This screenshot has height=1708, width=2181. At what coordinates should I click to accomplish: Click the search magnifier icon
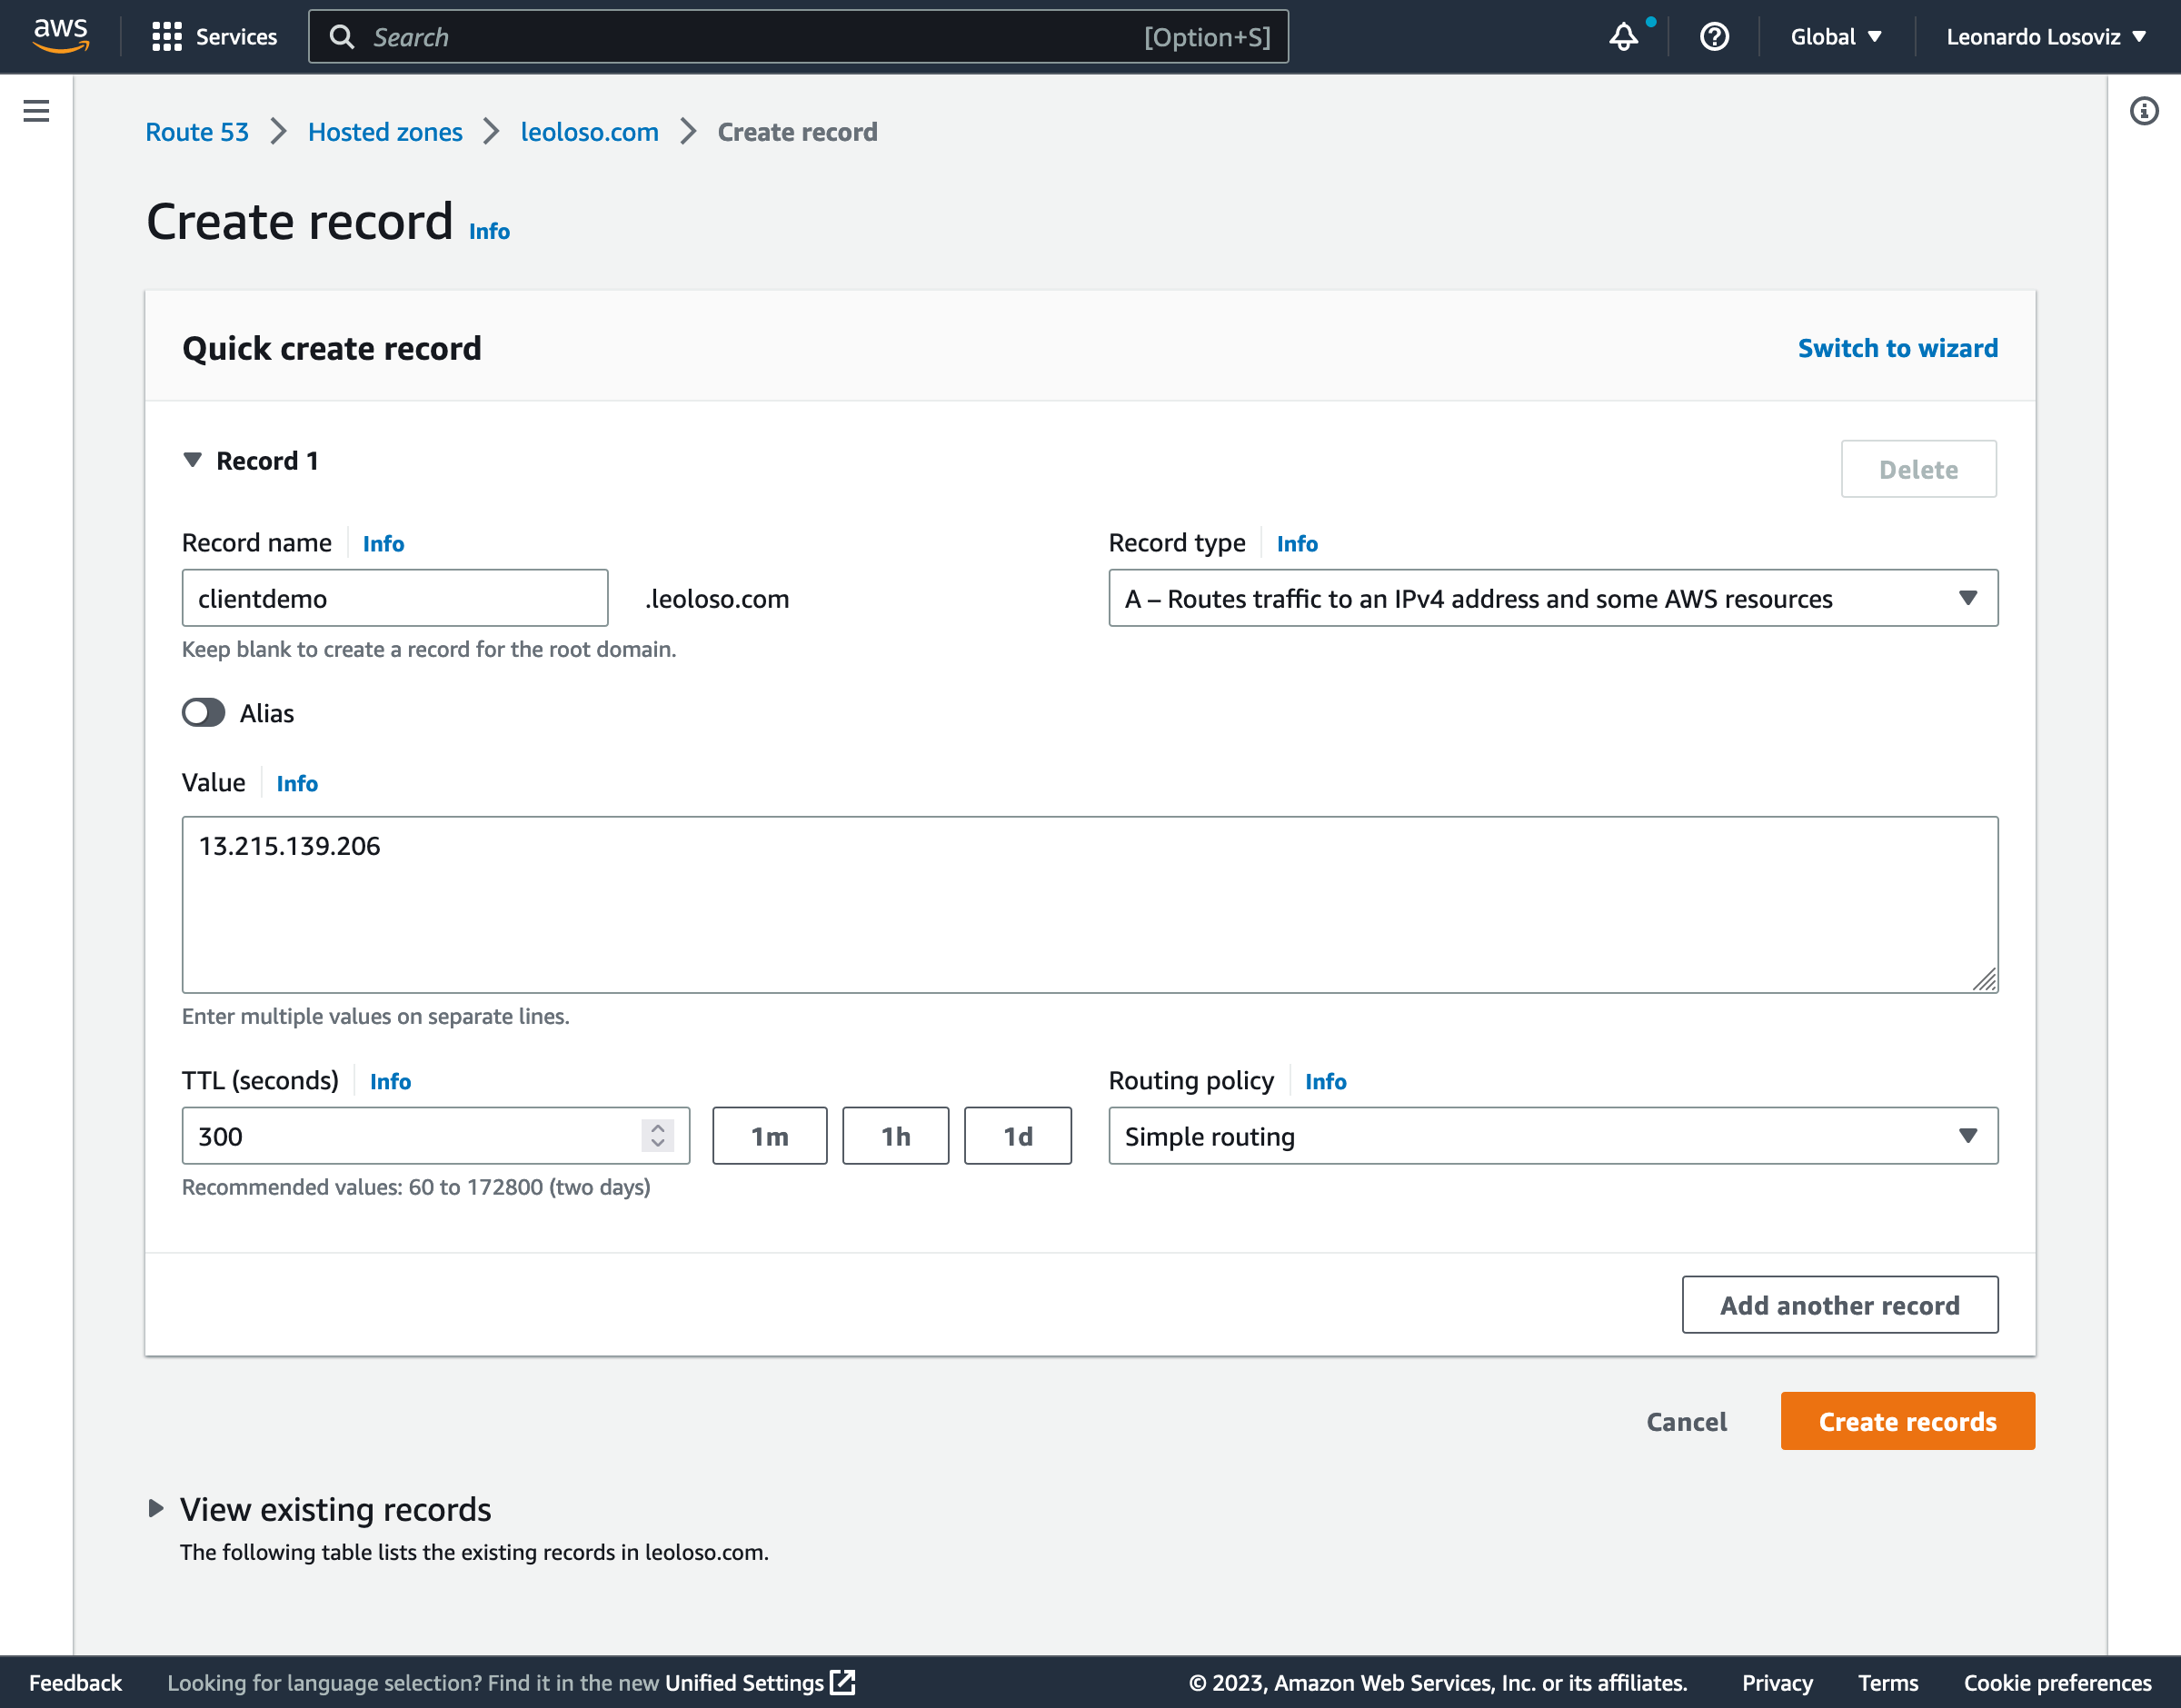point(342,36)
